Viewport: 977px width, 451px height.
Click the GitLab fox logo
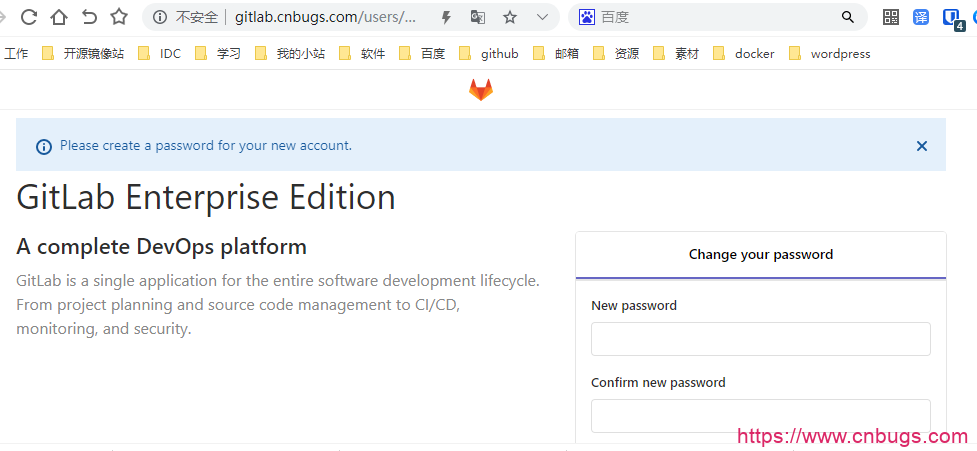point(481,90)
